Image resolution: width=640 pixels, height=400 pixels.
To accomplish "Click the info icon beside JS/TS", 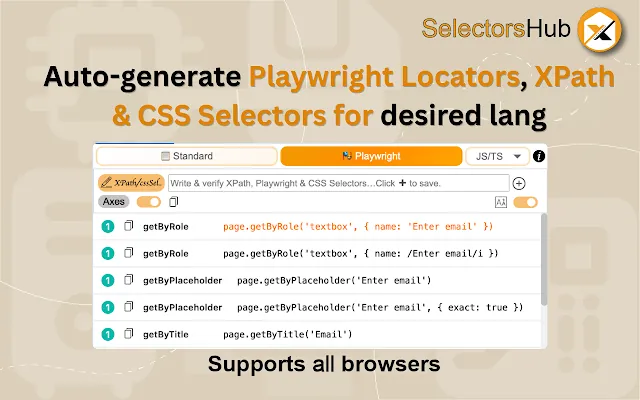I will (x=539, y=156).
